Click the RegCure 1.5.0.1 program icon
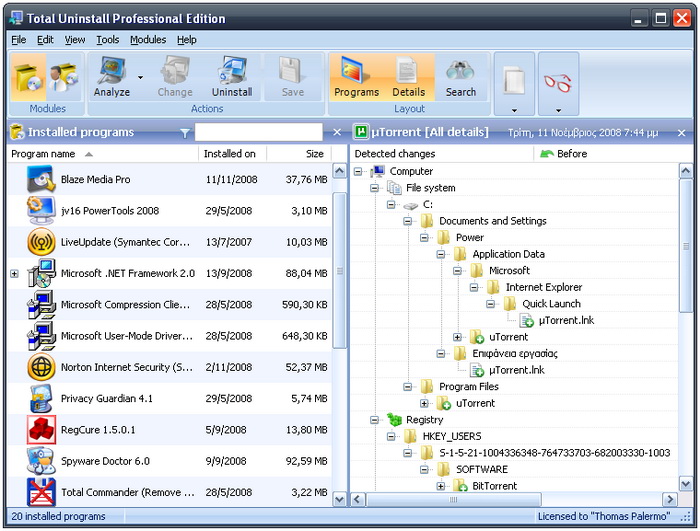The image size is (700, 531). (41, 429)
